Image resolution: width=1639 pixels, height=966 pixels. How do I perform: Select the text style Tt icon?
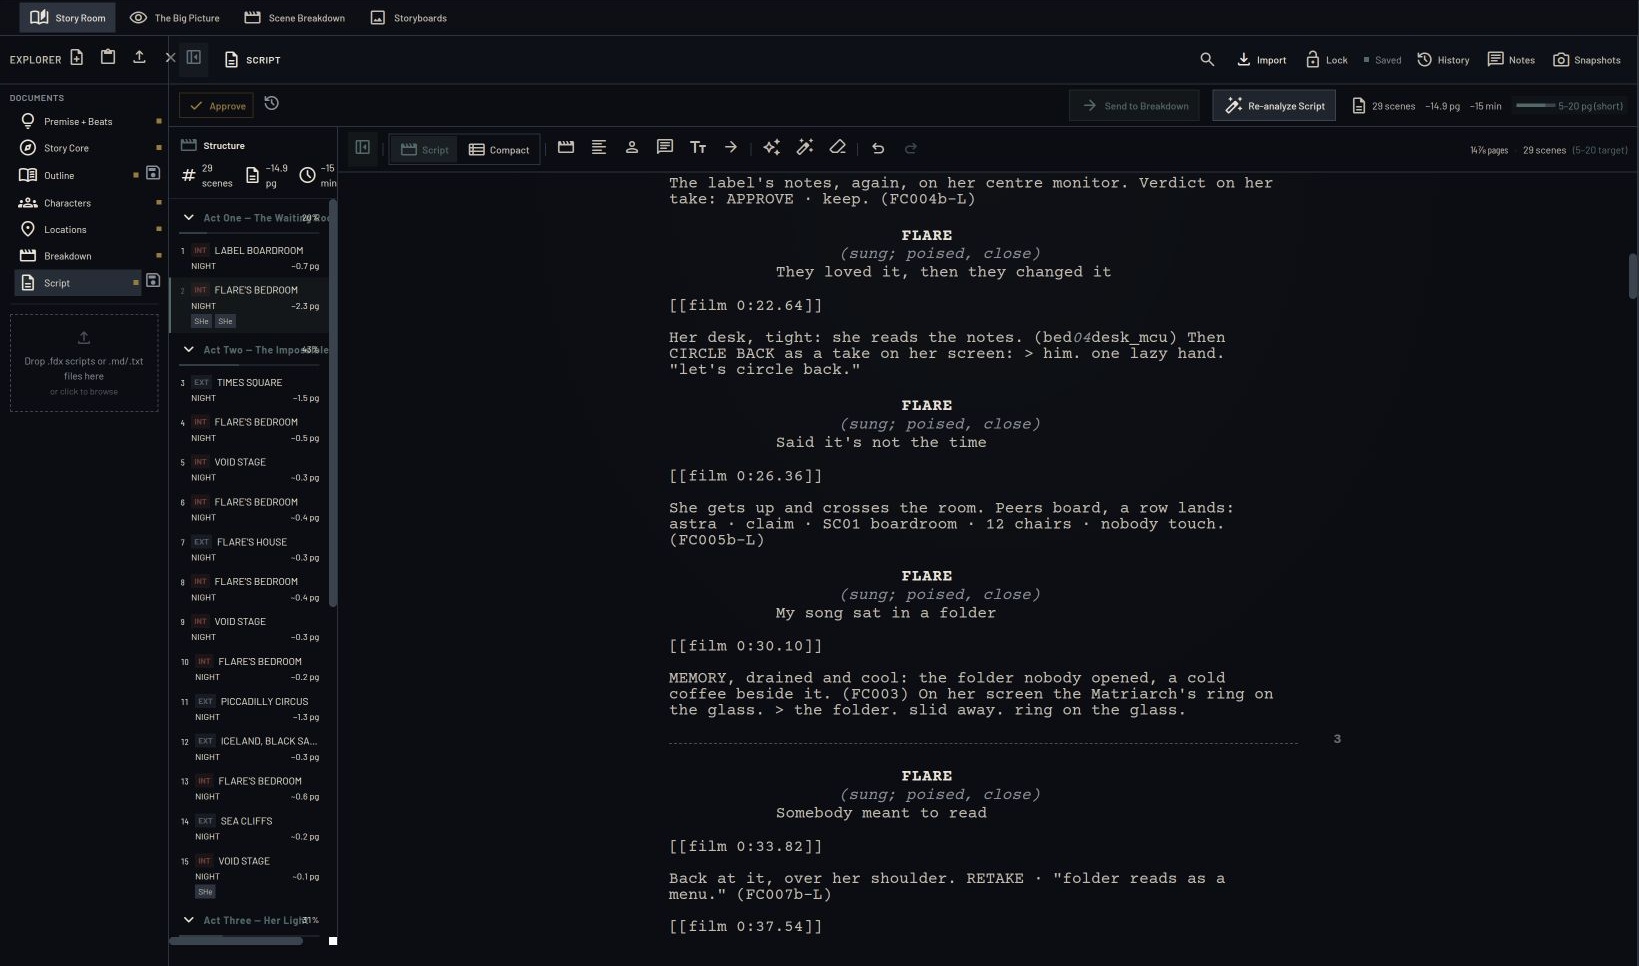(698, 147)
